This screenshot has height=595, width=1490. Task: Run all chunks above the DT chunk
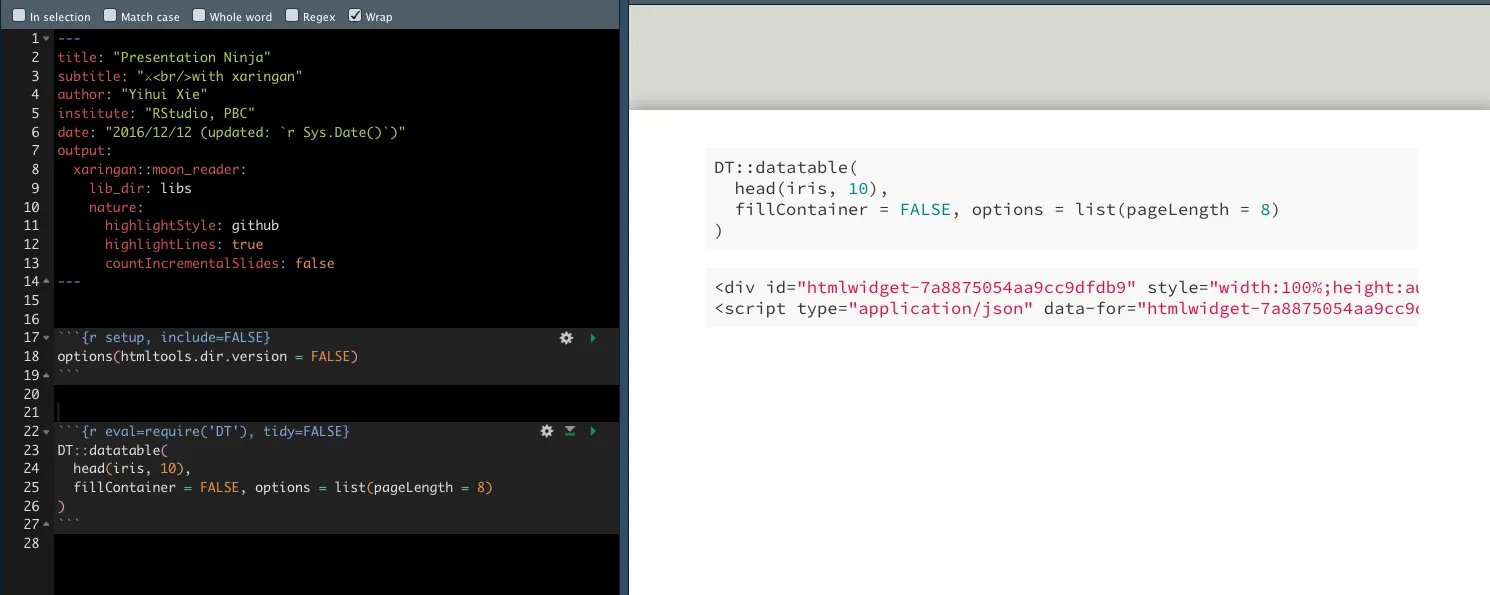pyautogui.click(x=570, y=431)
